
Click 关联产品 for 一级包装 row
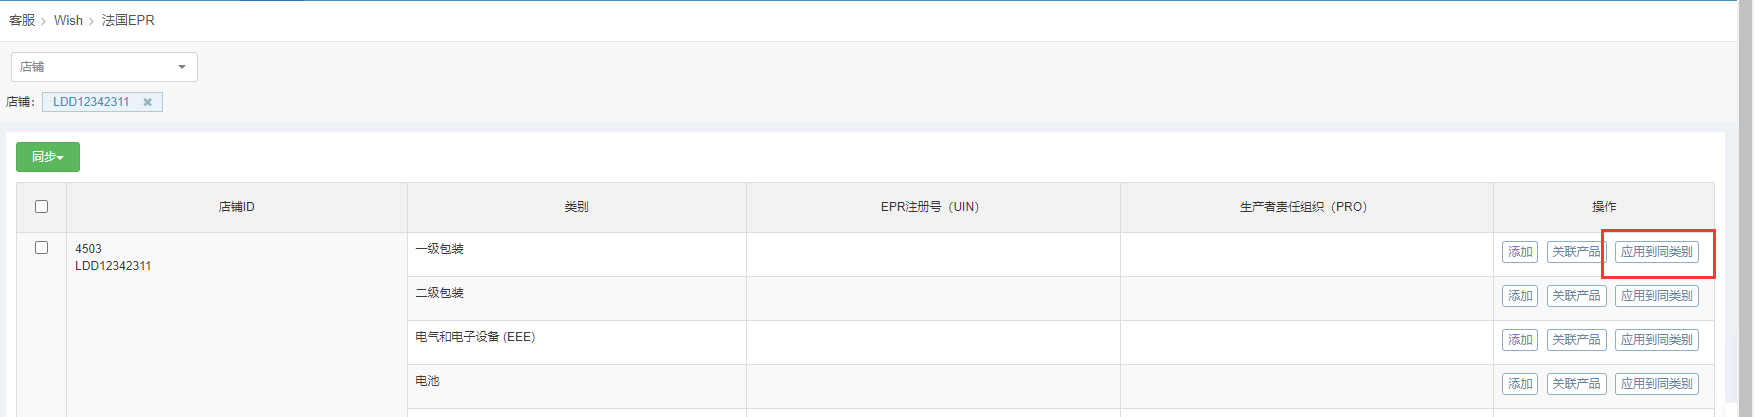tap(1576, 252)
